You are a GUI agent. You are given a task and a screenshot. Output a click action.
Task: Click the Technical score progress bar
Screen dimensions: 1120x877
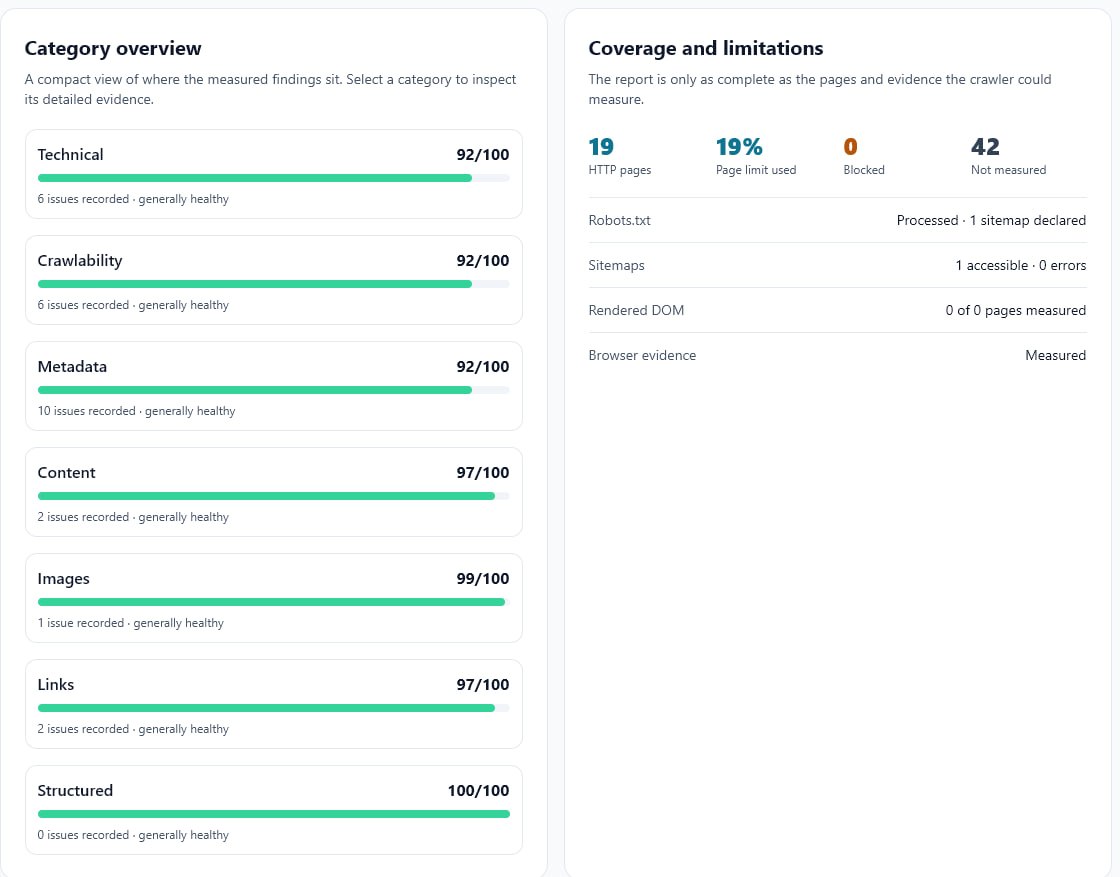pos(274,178)
